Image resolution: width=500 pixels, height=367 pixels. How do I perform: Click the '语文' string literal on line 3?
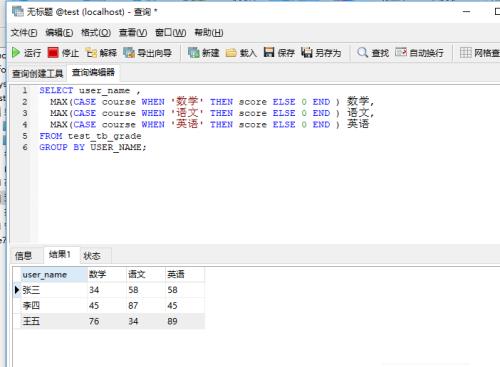(x=187, y=113)
